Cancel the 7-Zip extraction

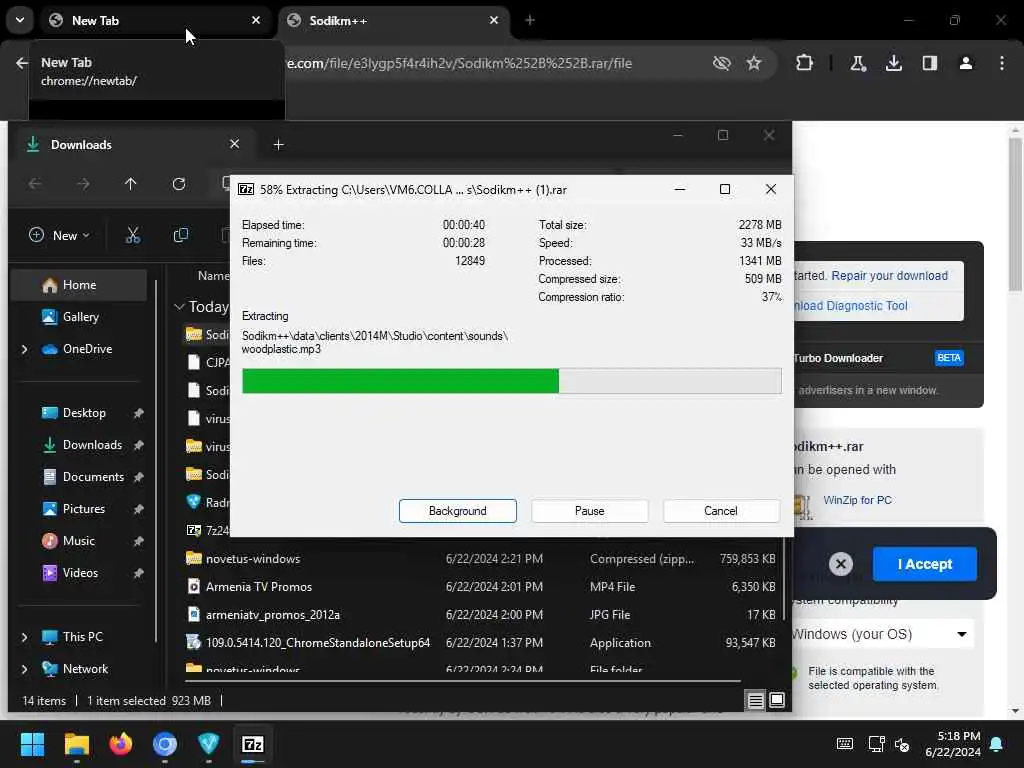pos(720,511)
